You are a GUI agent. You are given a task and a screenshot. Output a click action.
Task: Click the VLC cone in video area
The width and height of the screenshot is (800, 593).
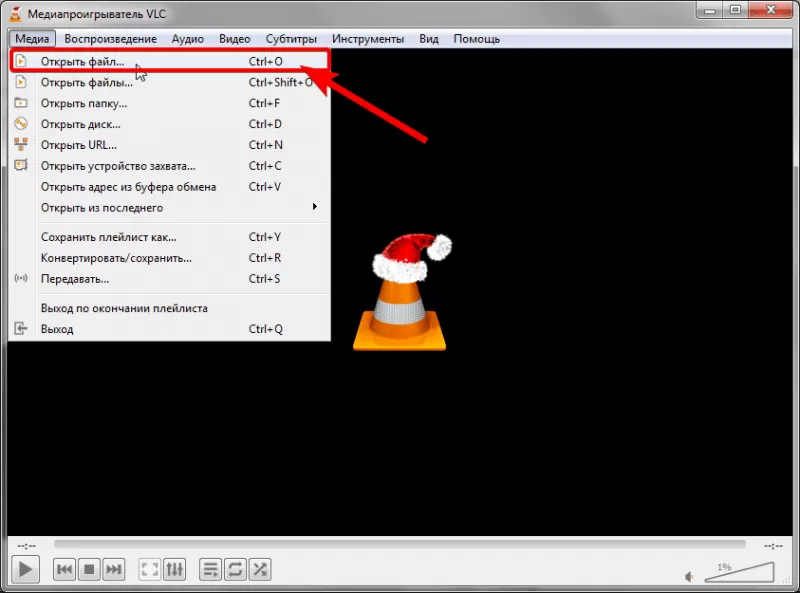click(403, 292)
